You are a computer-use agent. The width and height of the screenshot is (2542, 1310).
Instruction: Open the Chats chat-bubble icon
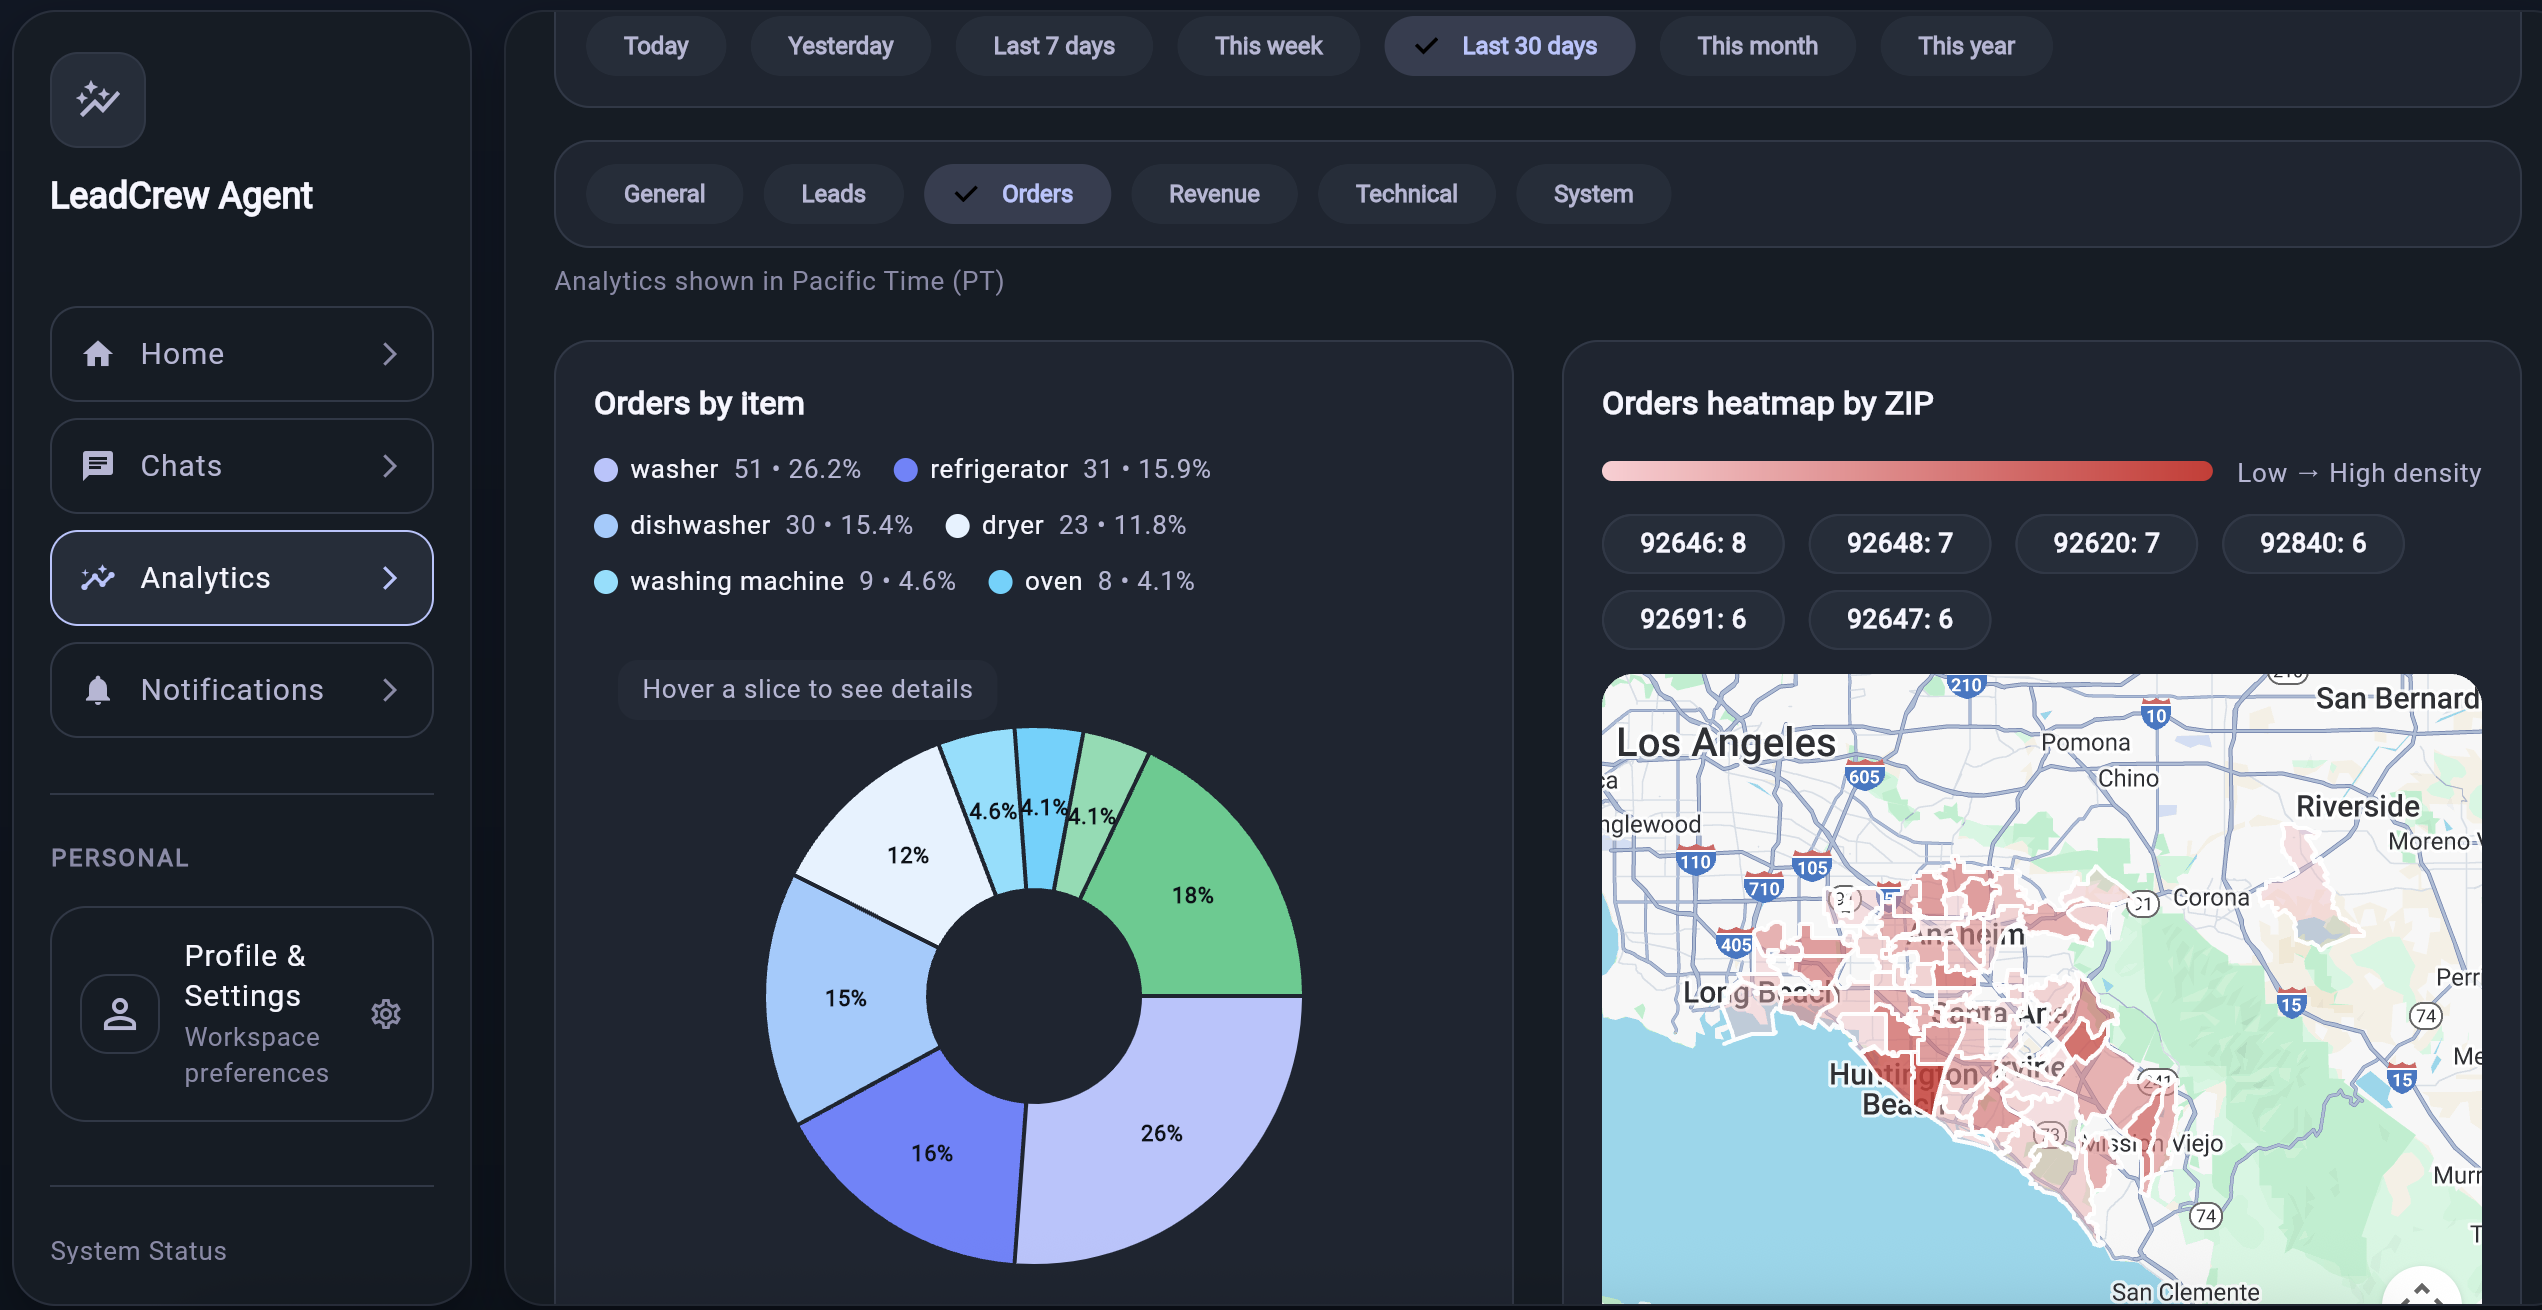[99, 465]
